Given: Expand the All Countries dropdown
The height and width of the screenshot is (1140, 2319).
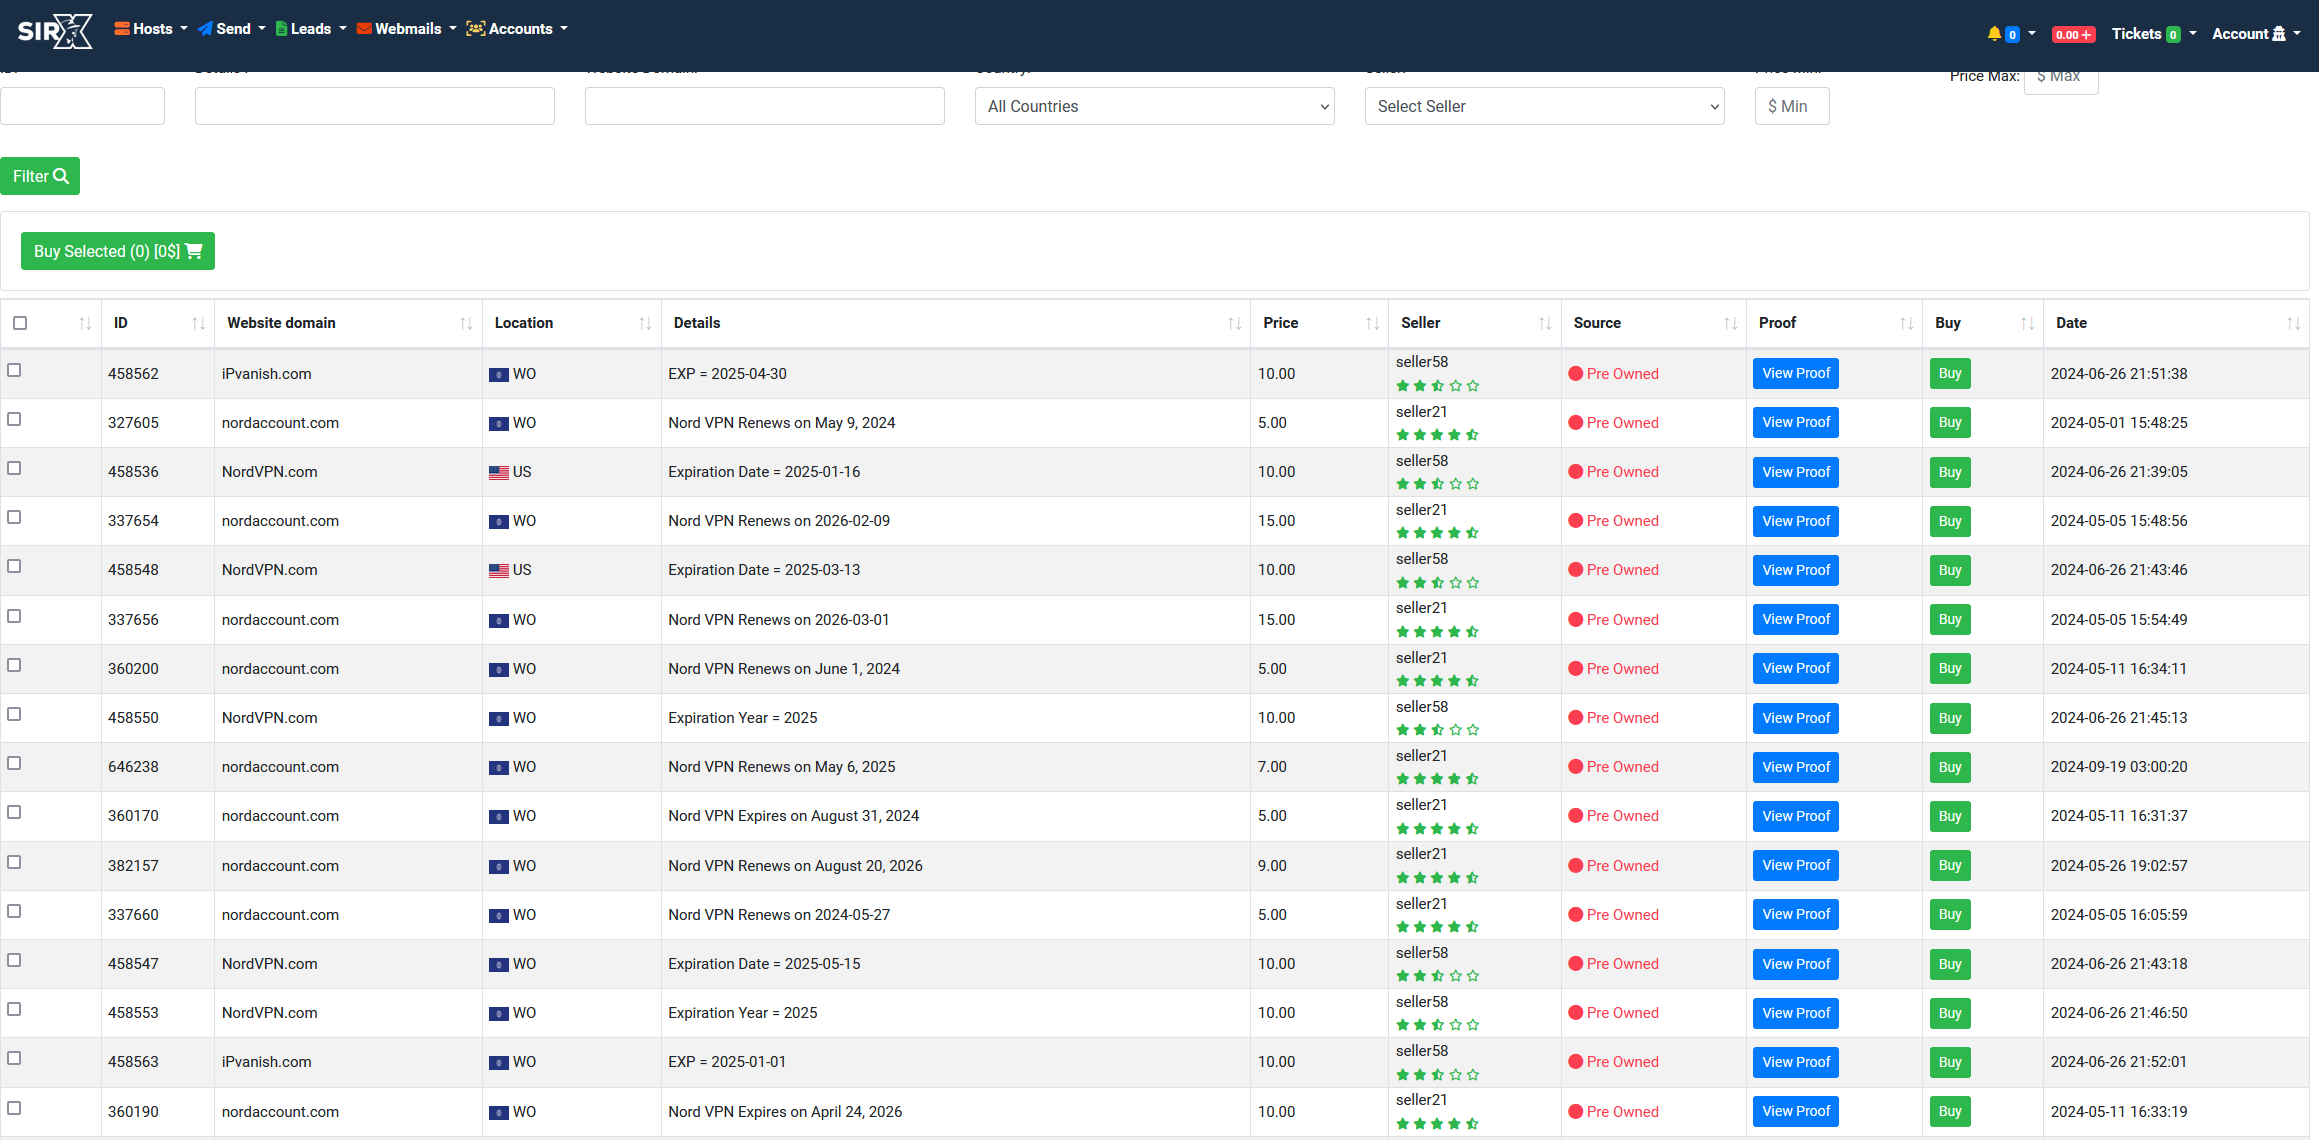Looking at the screenshot, I should point(1155,105).
